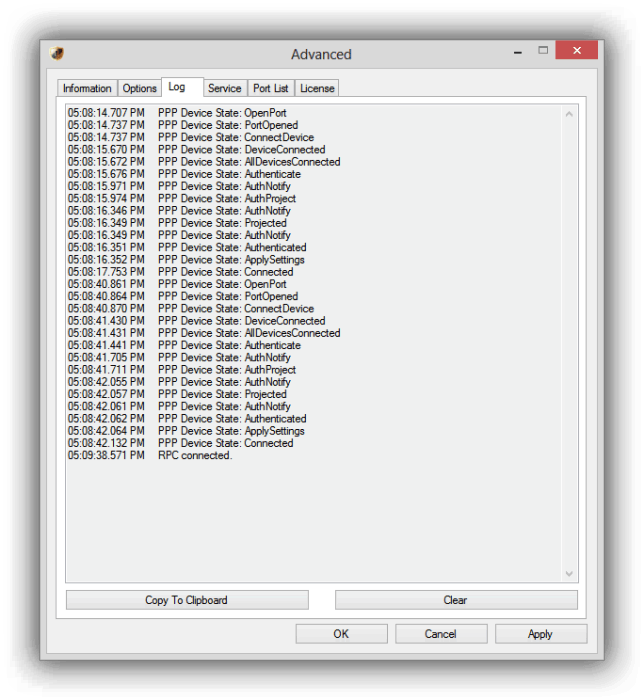This screenshot has width=644, height=700.
Task: Select the 05:08:41.441 PM Authenticate log line
Action: tap(184, 345)
